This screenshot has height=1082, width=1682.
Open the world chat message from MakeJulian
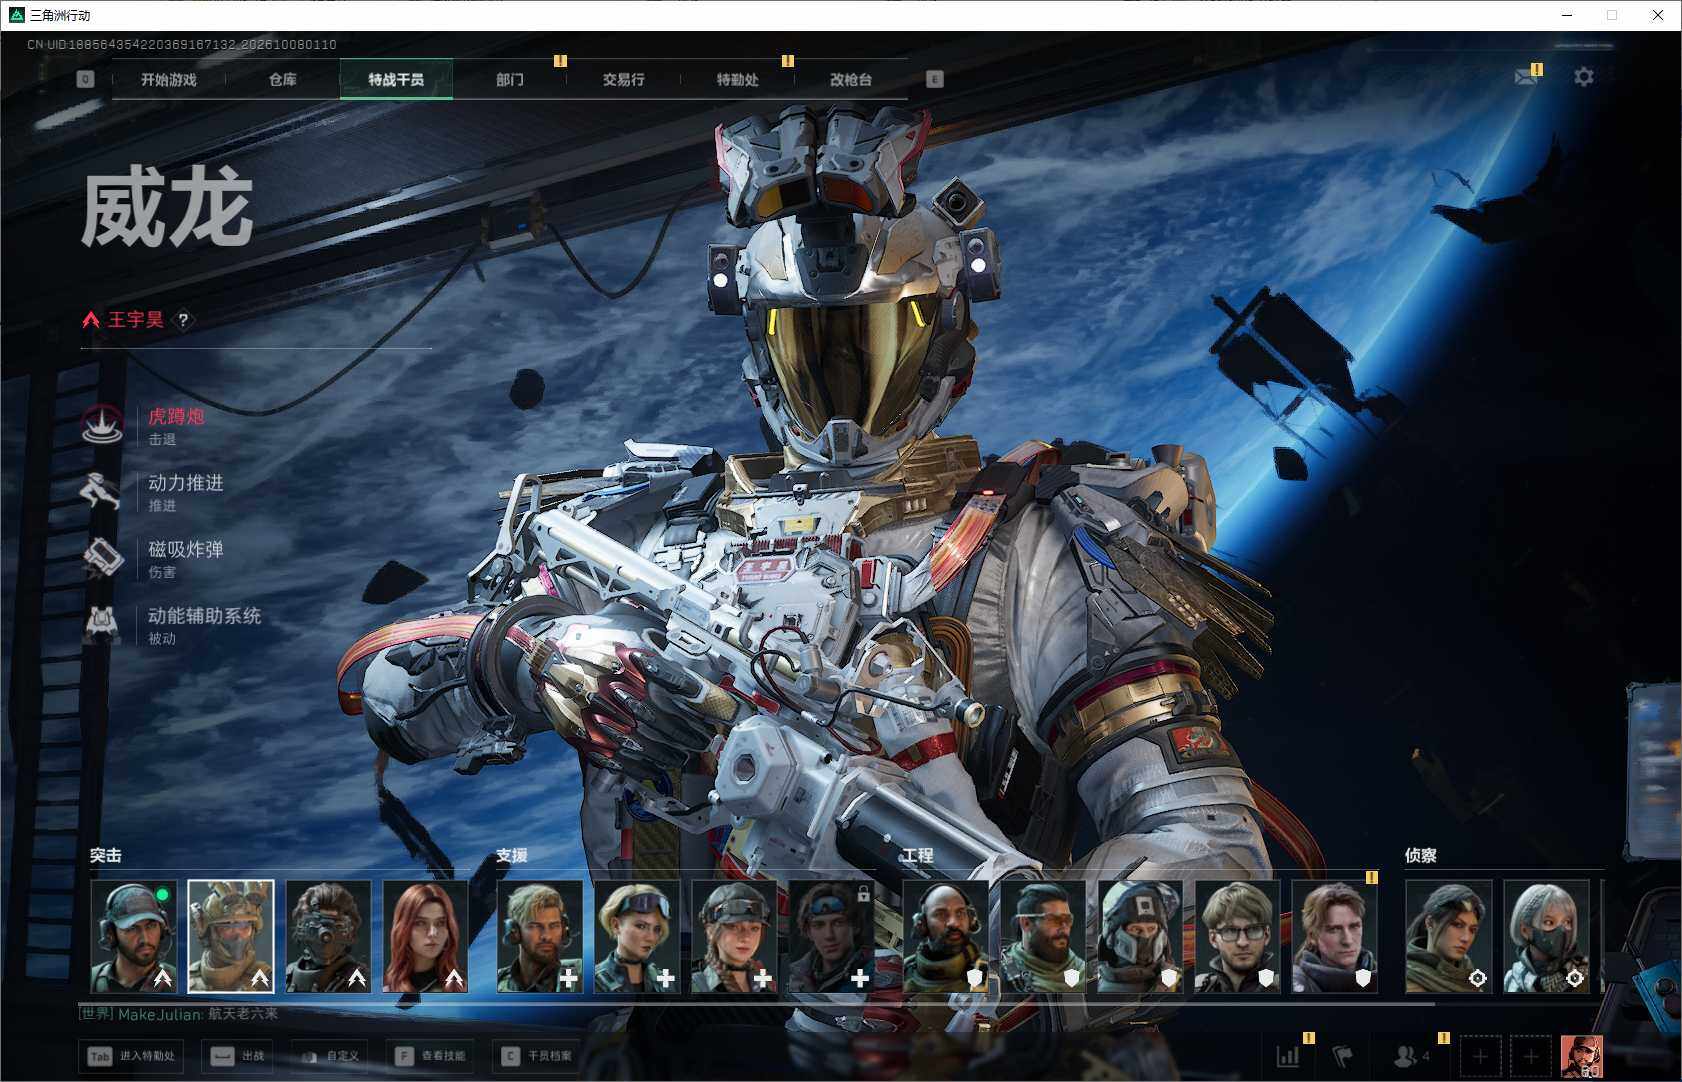[179, 1014]
